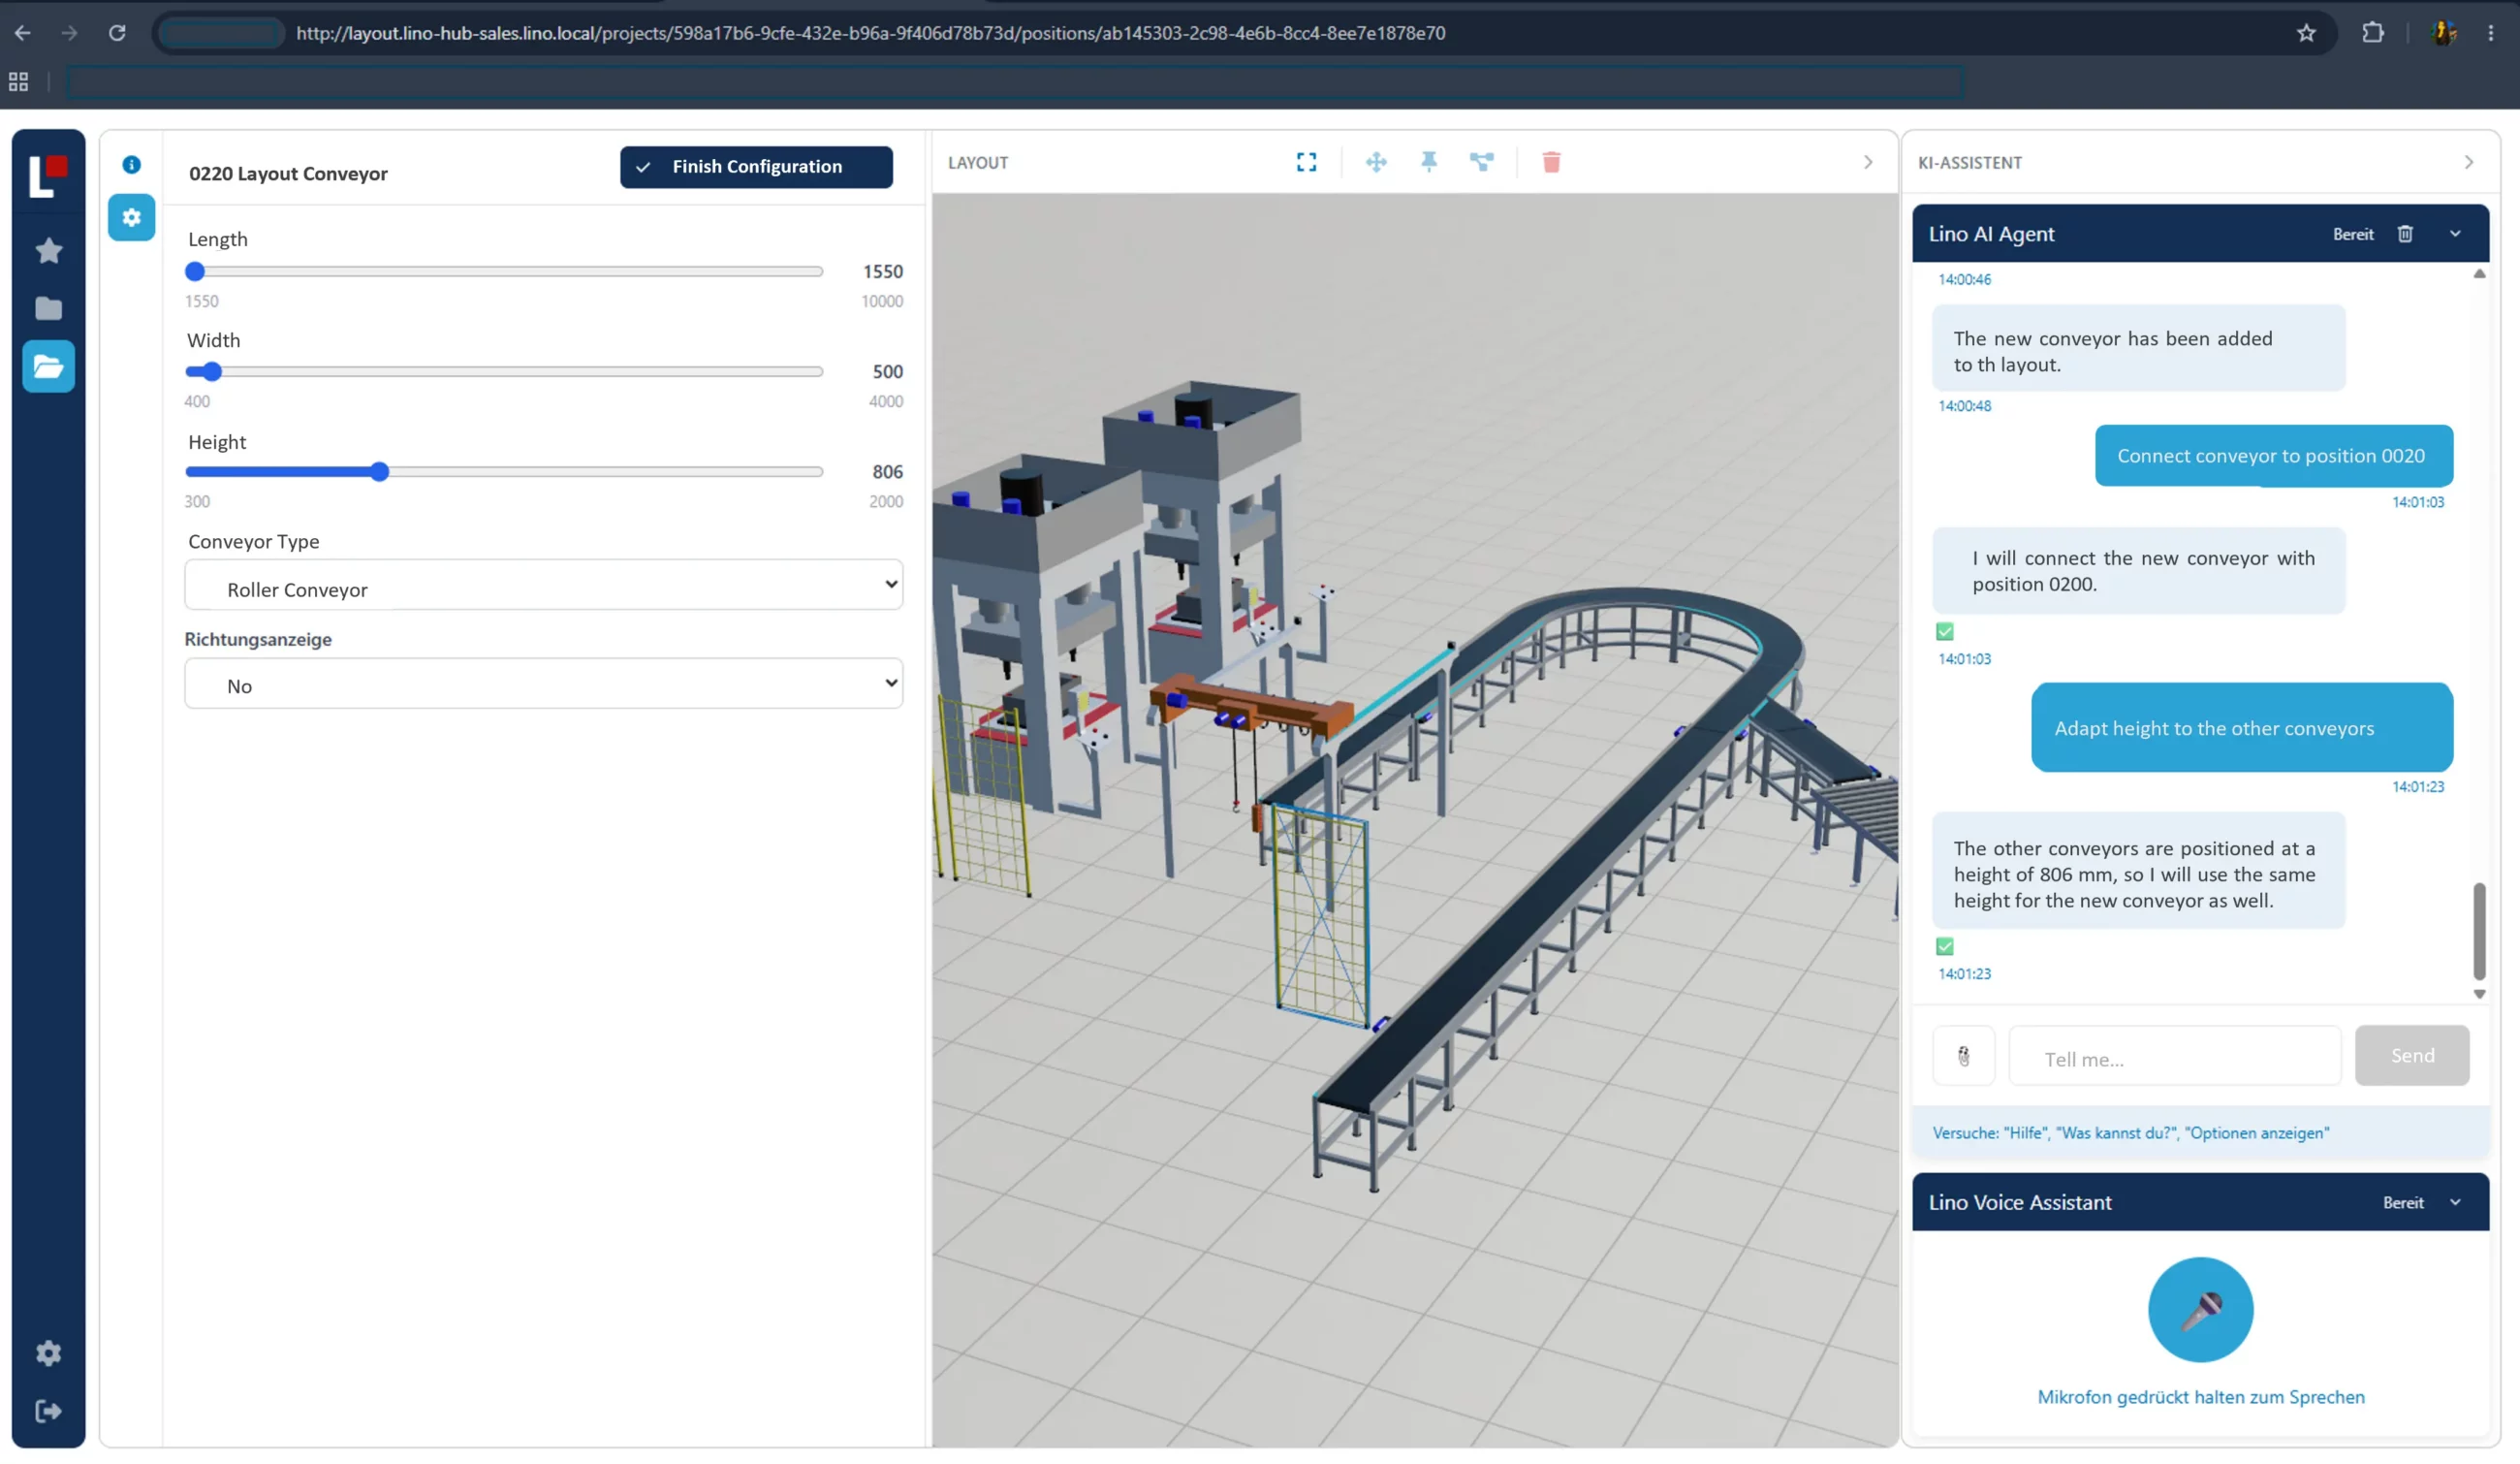Viewport: 2520px width, 1464px height.
Task: Click the connect nodes icon
Action: click(x=1481, y=162)
